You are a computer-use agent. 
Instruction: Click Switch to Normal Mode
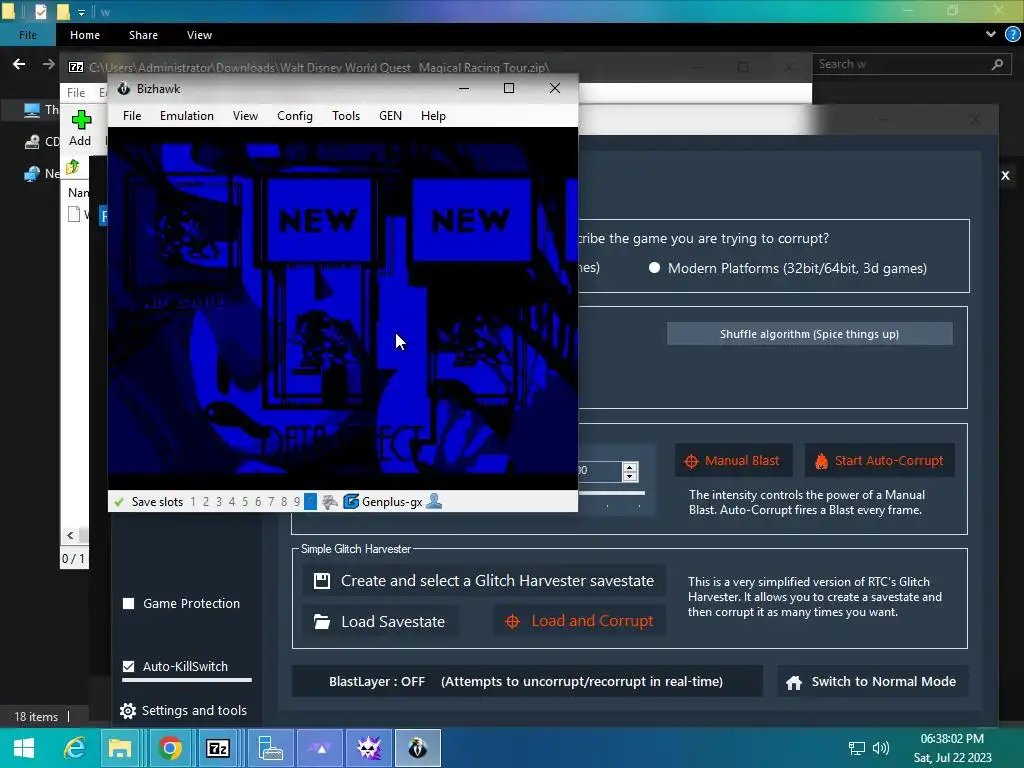tap(872, 681)
